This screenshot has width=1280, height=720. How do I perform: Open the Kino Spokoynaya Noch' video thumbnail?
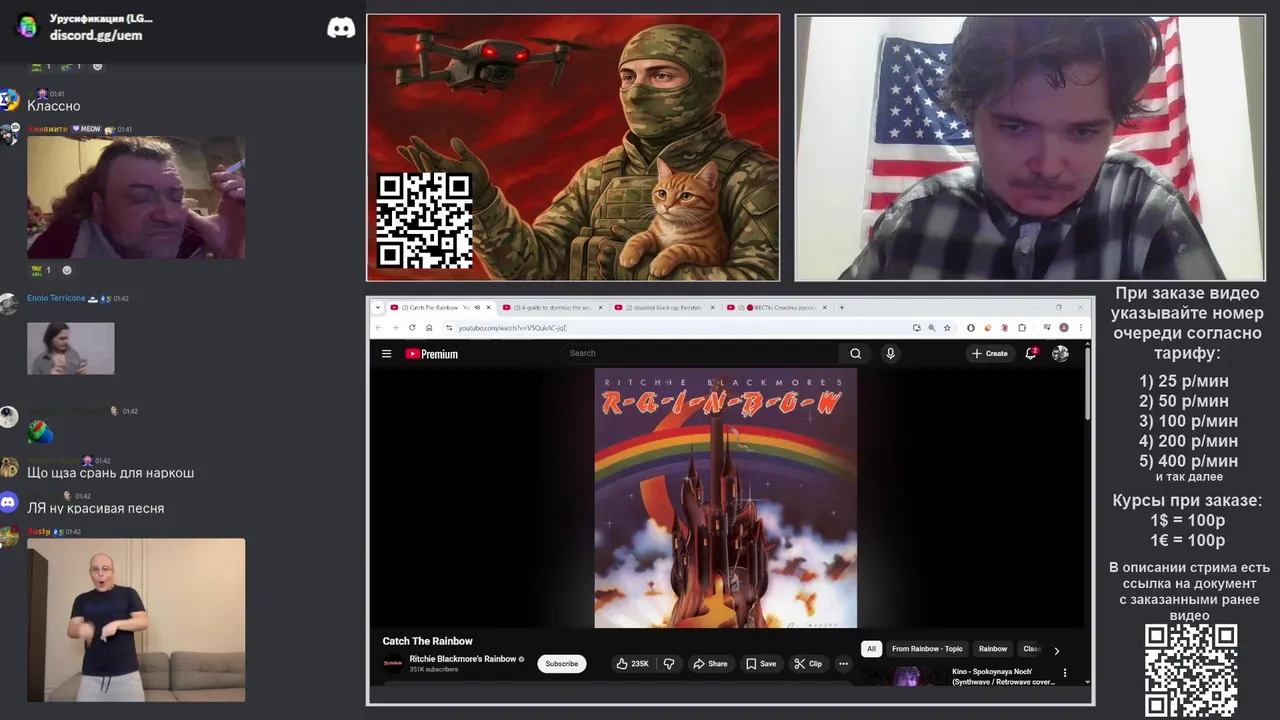tap(906, 676)
